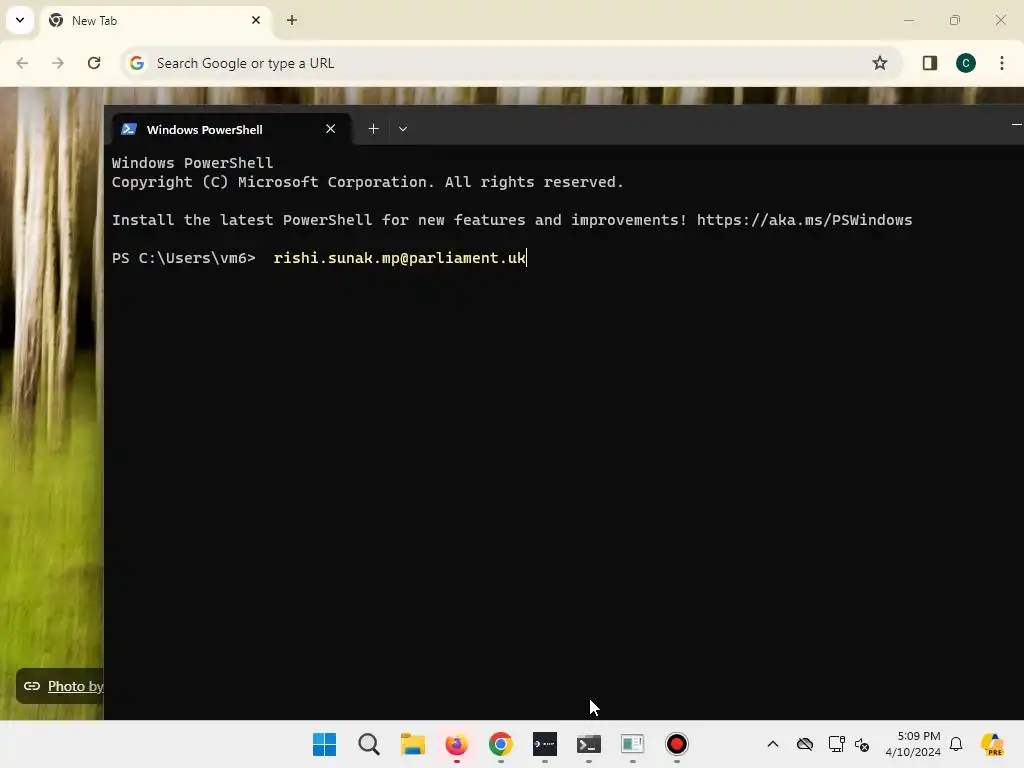The width and height of the screenshot is (1024, 768).
Task: Restore down the Chrome window
Action: coord(955,20)
